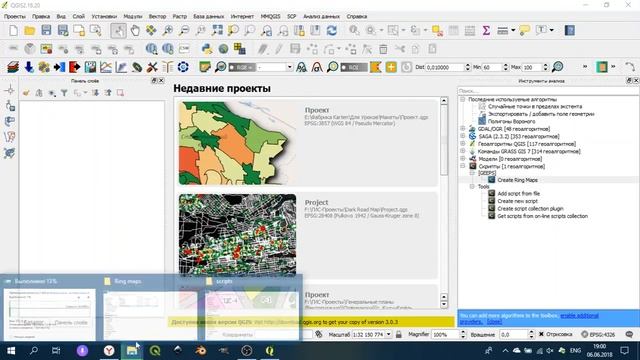This screenshot has width=640, height=360.
Task: Click the Zoom Out magnifier tool
Action: click(x=184, y=31)
